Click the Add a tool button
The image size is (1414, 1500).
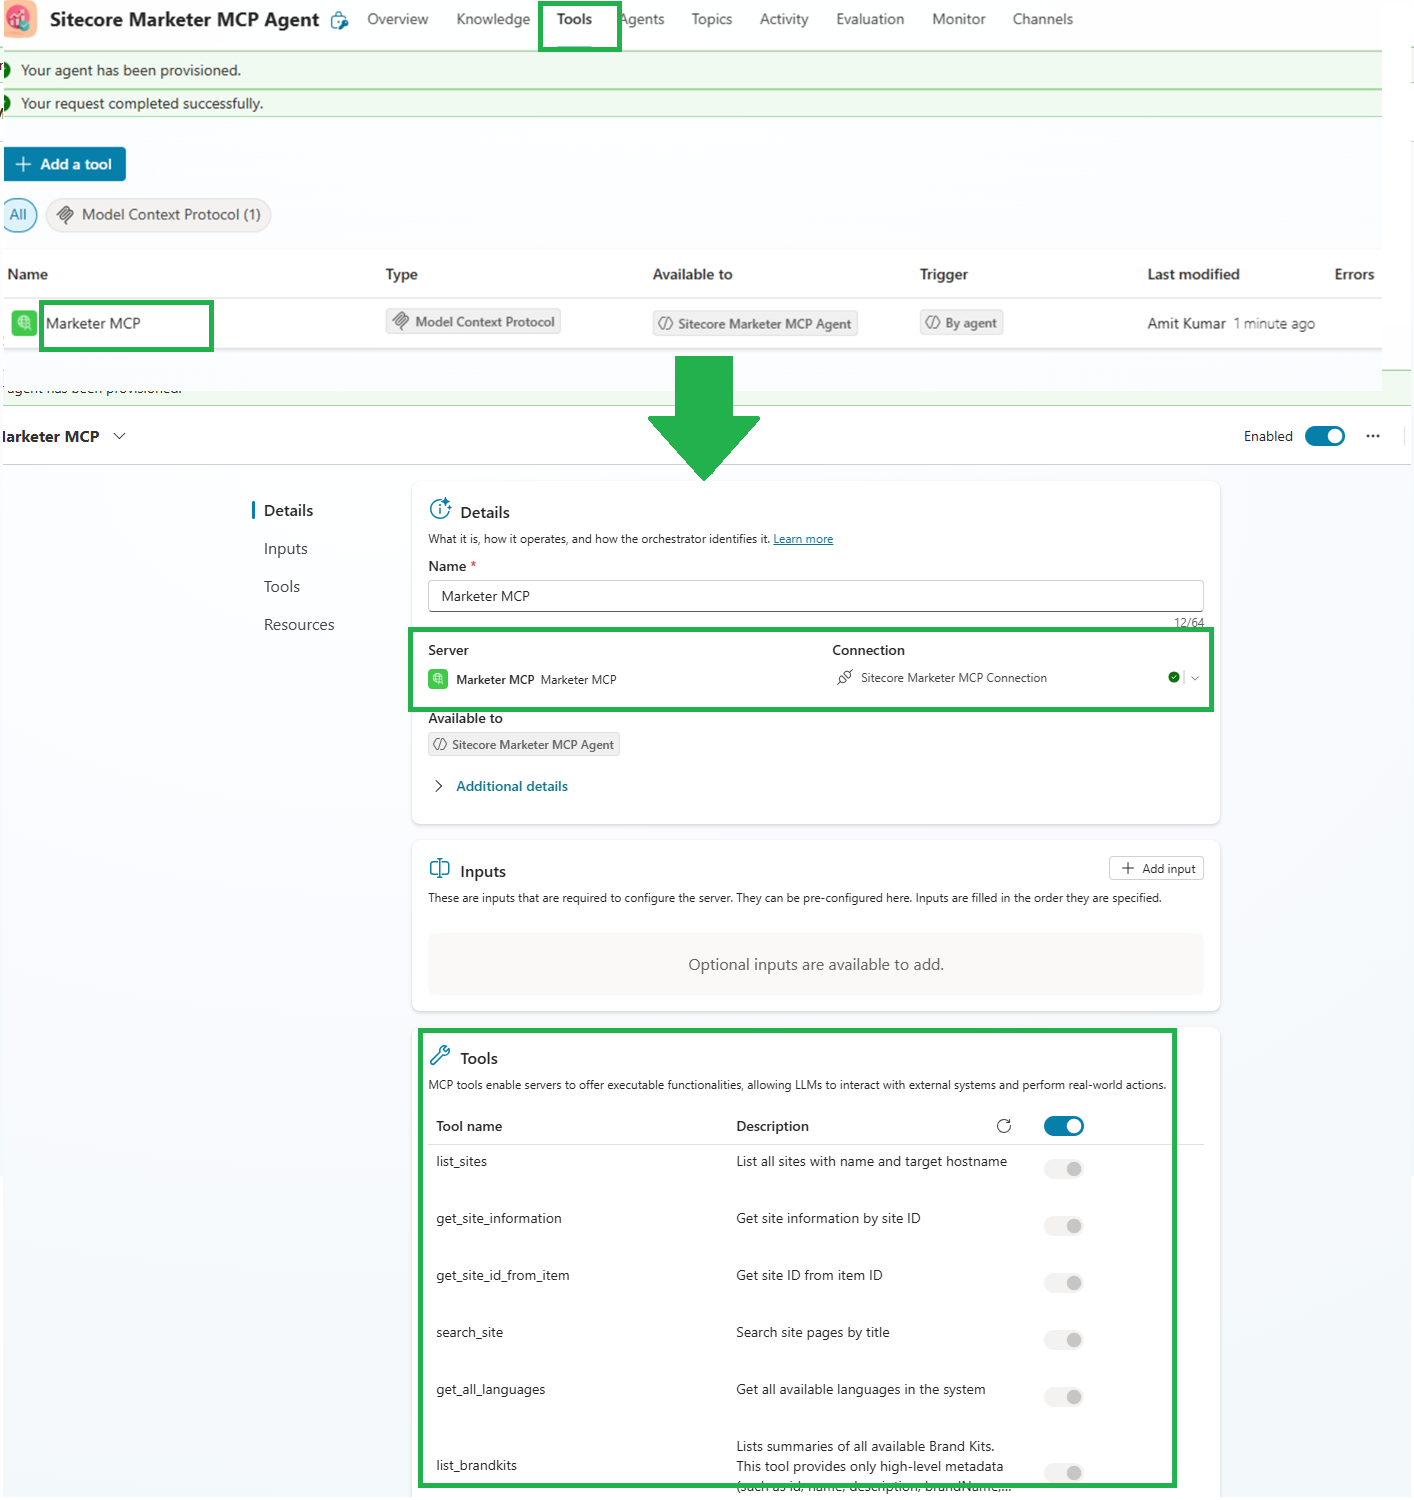coord(65,164)
